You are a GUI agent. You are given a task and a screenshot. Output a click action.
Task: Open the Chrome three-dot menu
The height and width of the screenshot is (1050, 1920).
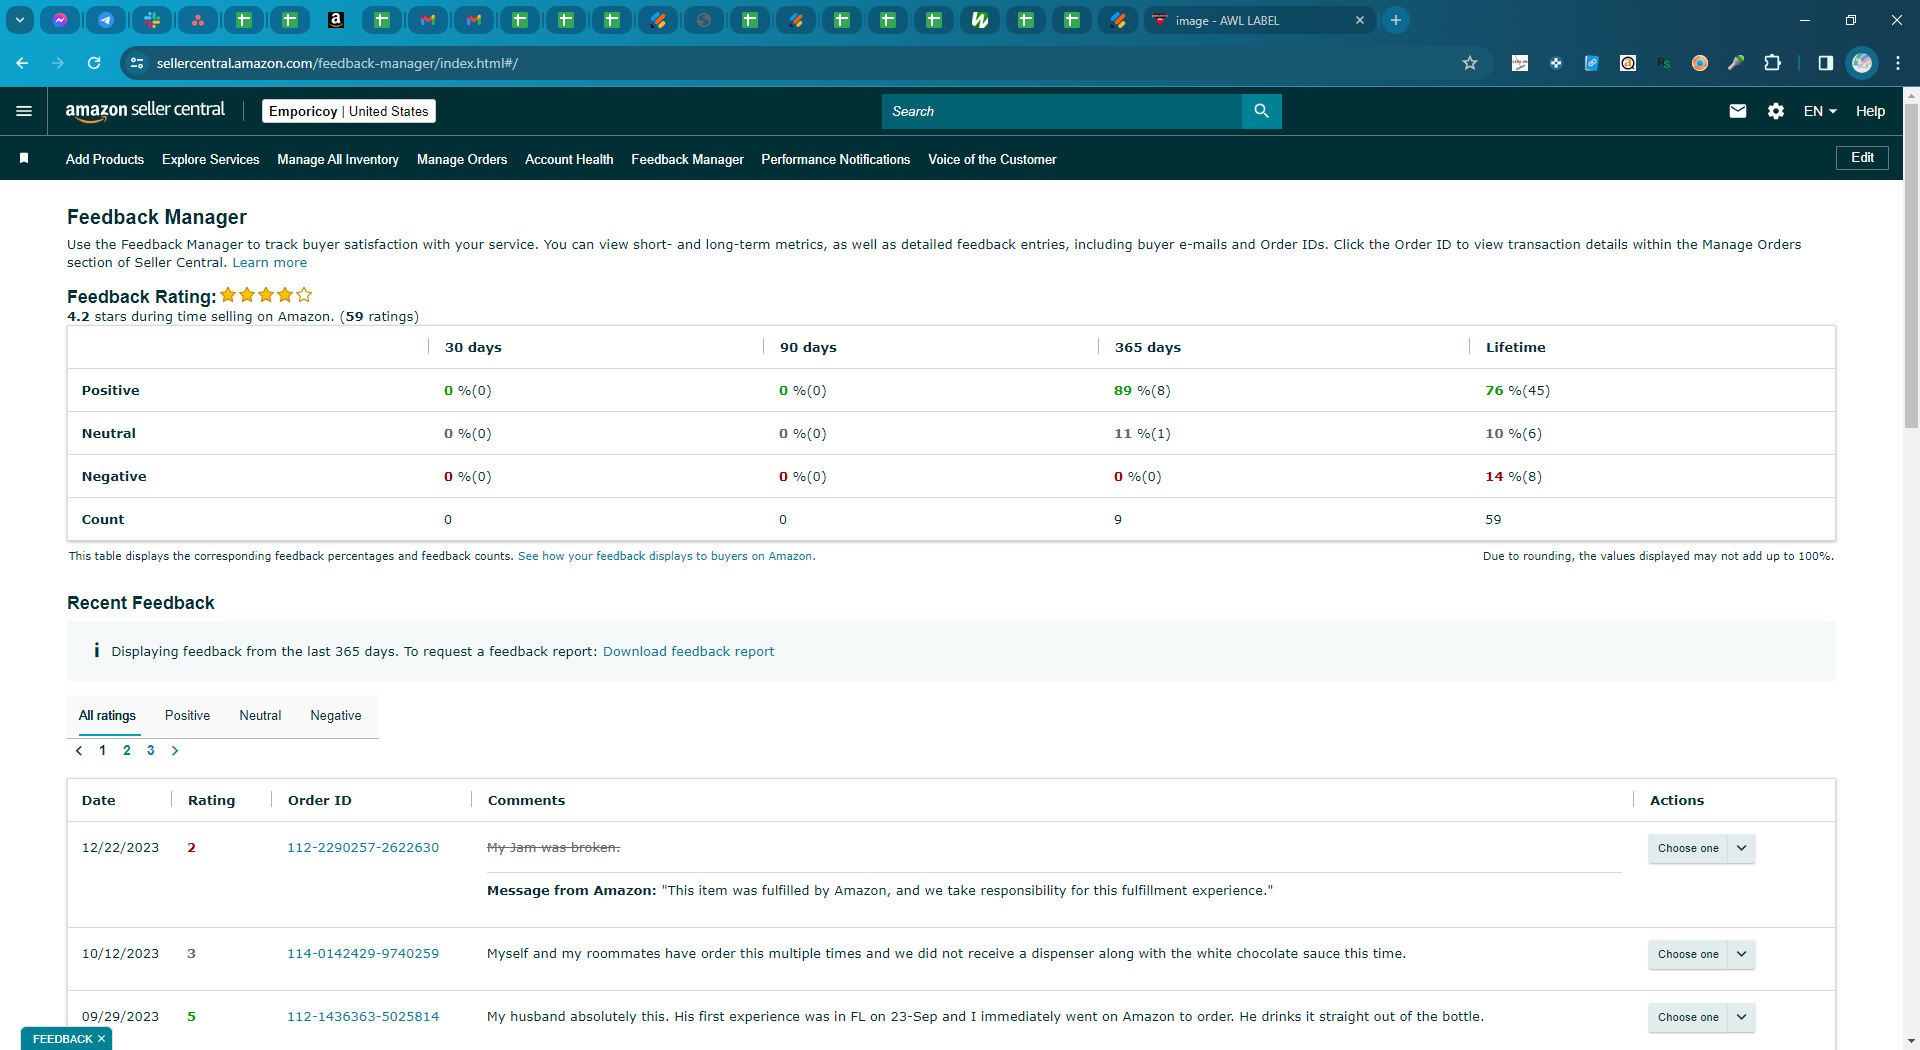[1898, 63]
